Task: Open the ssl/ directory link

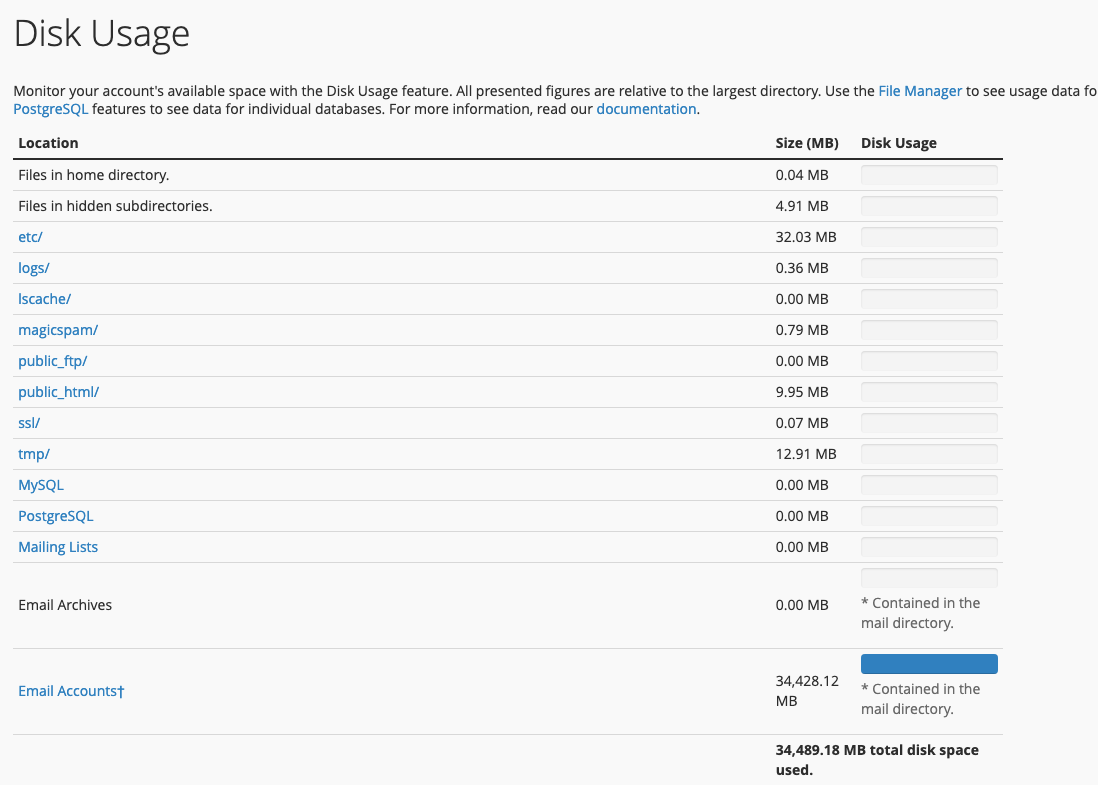Action: tap(29, 423)
